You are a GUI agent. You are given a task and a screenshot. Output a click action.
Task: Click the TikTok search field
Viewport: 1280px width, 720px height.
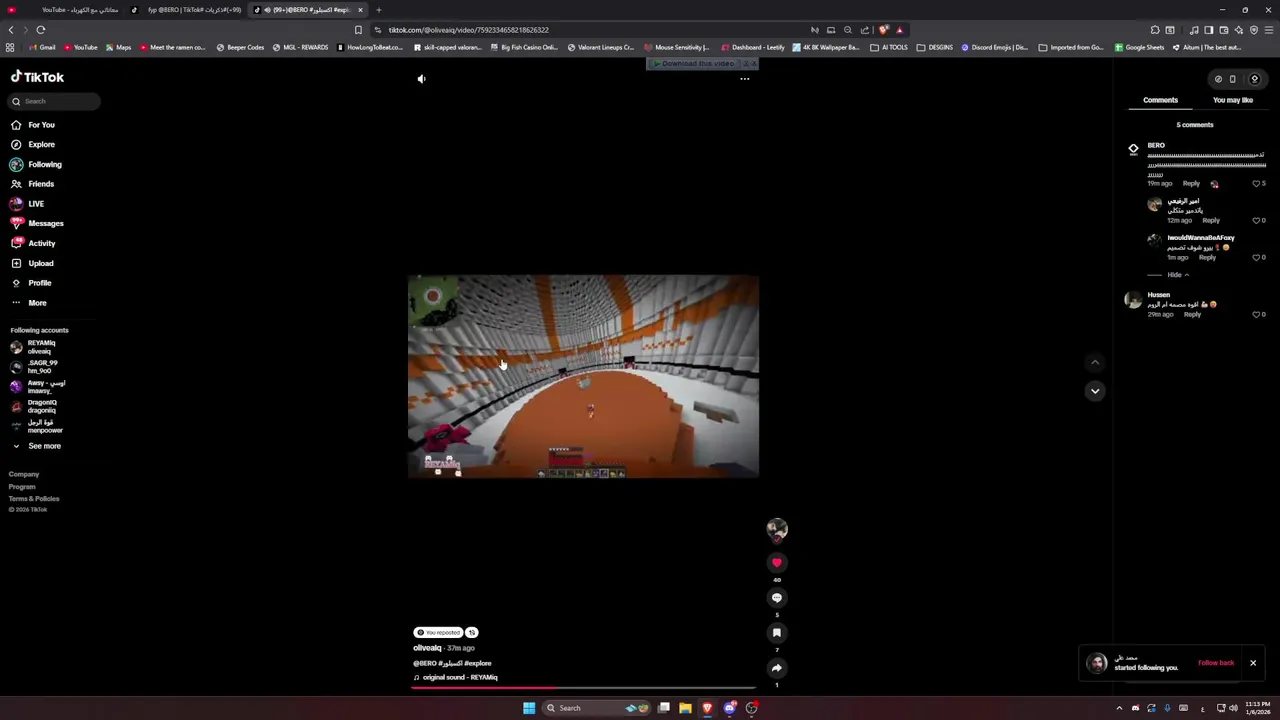pyautogui.click(x=55, y=101)
